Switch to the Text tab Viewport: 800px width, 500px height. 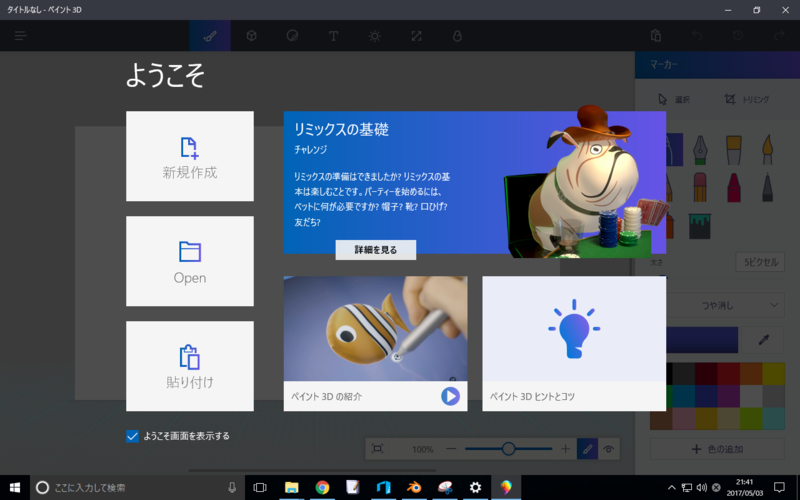pyautogui.click(x=333, y=36)
